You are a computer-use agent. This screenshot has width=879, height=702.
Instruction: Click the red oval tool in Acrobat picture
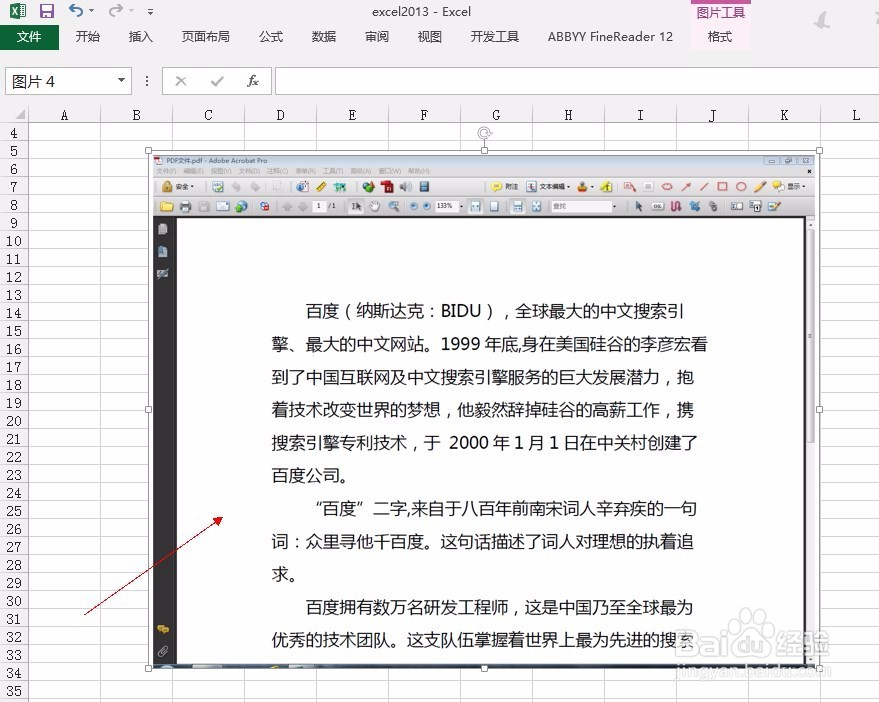[741, 187]
